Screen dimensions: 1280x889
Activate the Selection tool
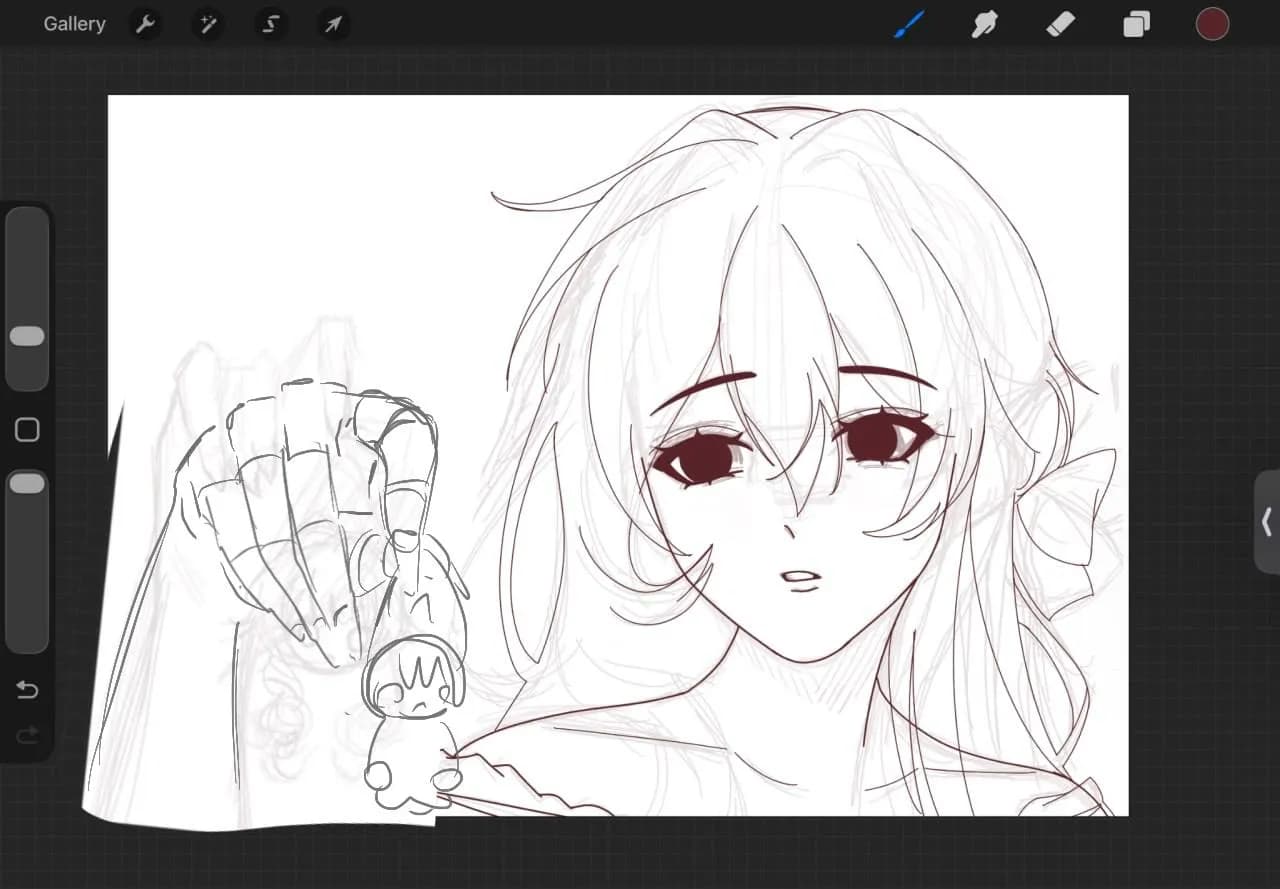(270, 24)
